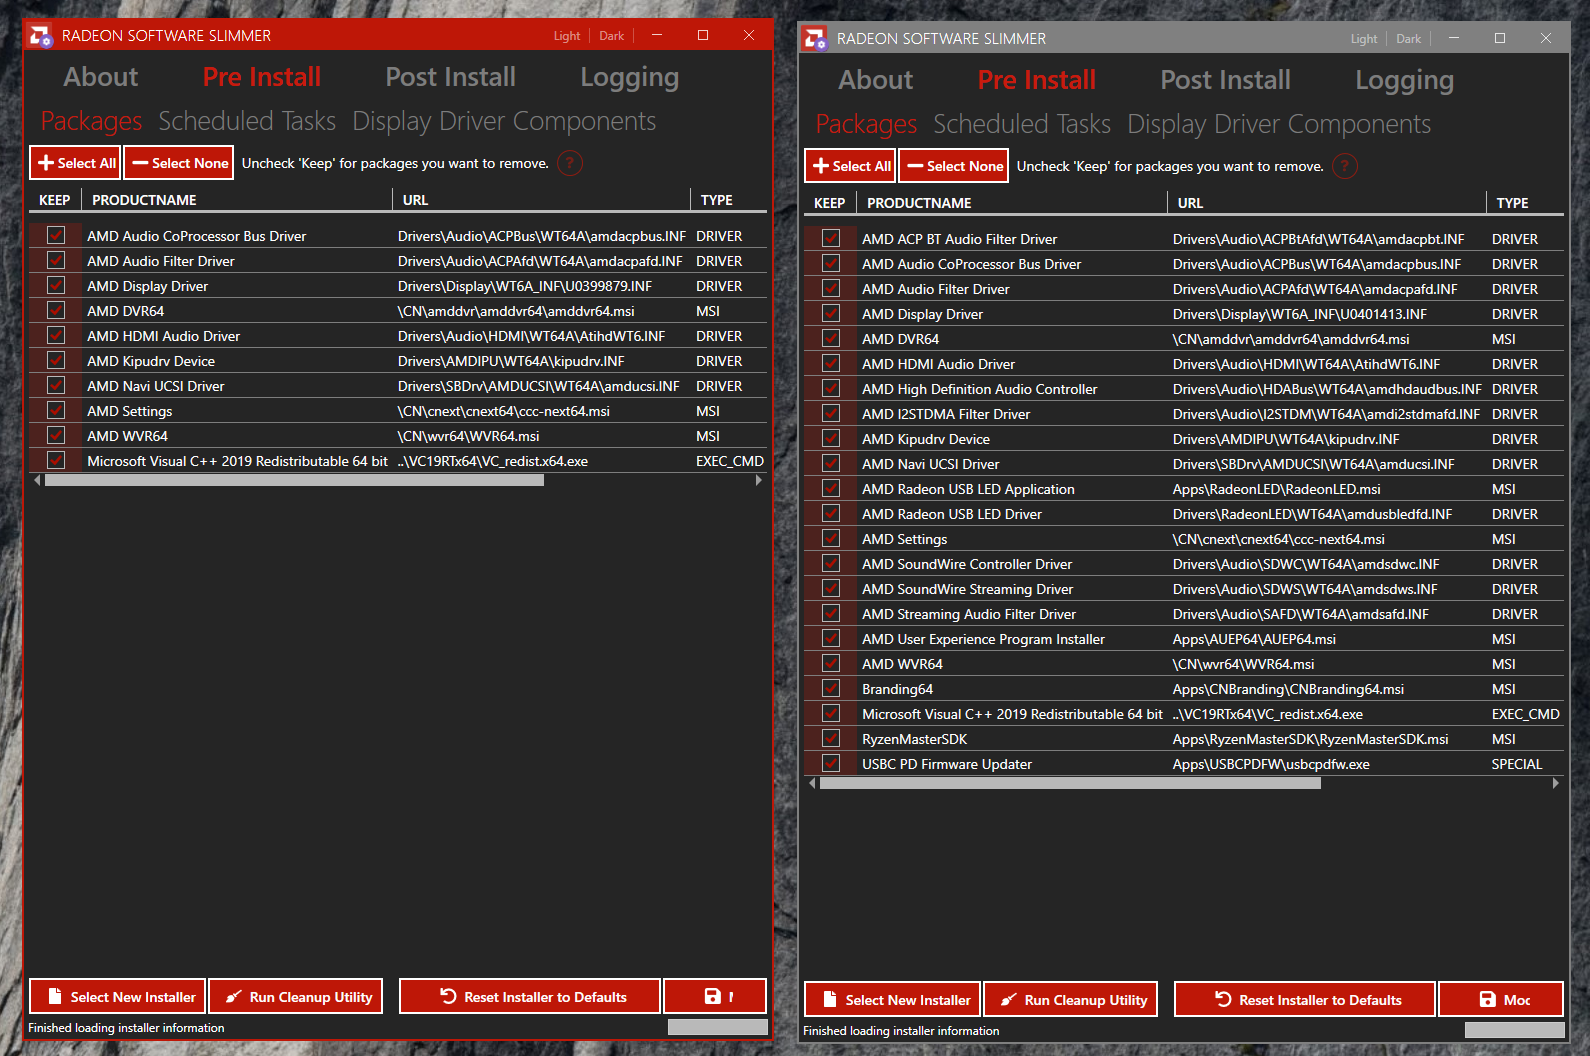Click the list's right scroll arrow in gray-titled window
This screenshot has width=1590, height=1056.
click(1555, 783)
